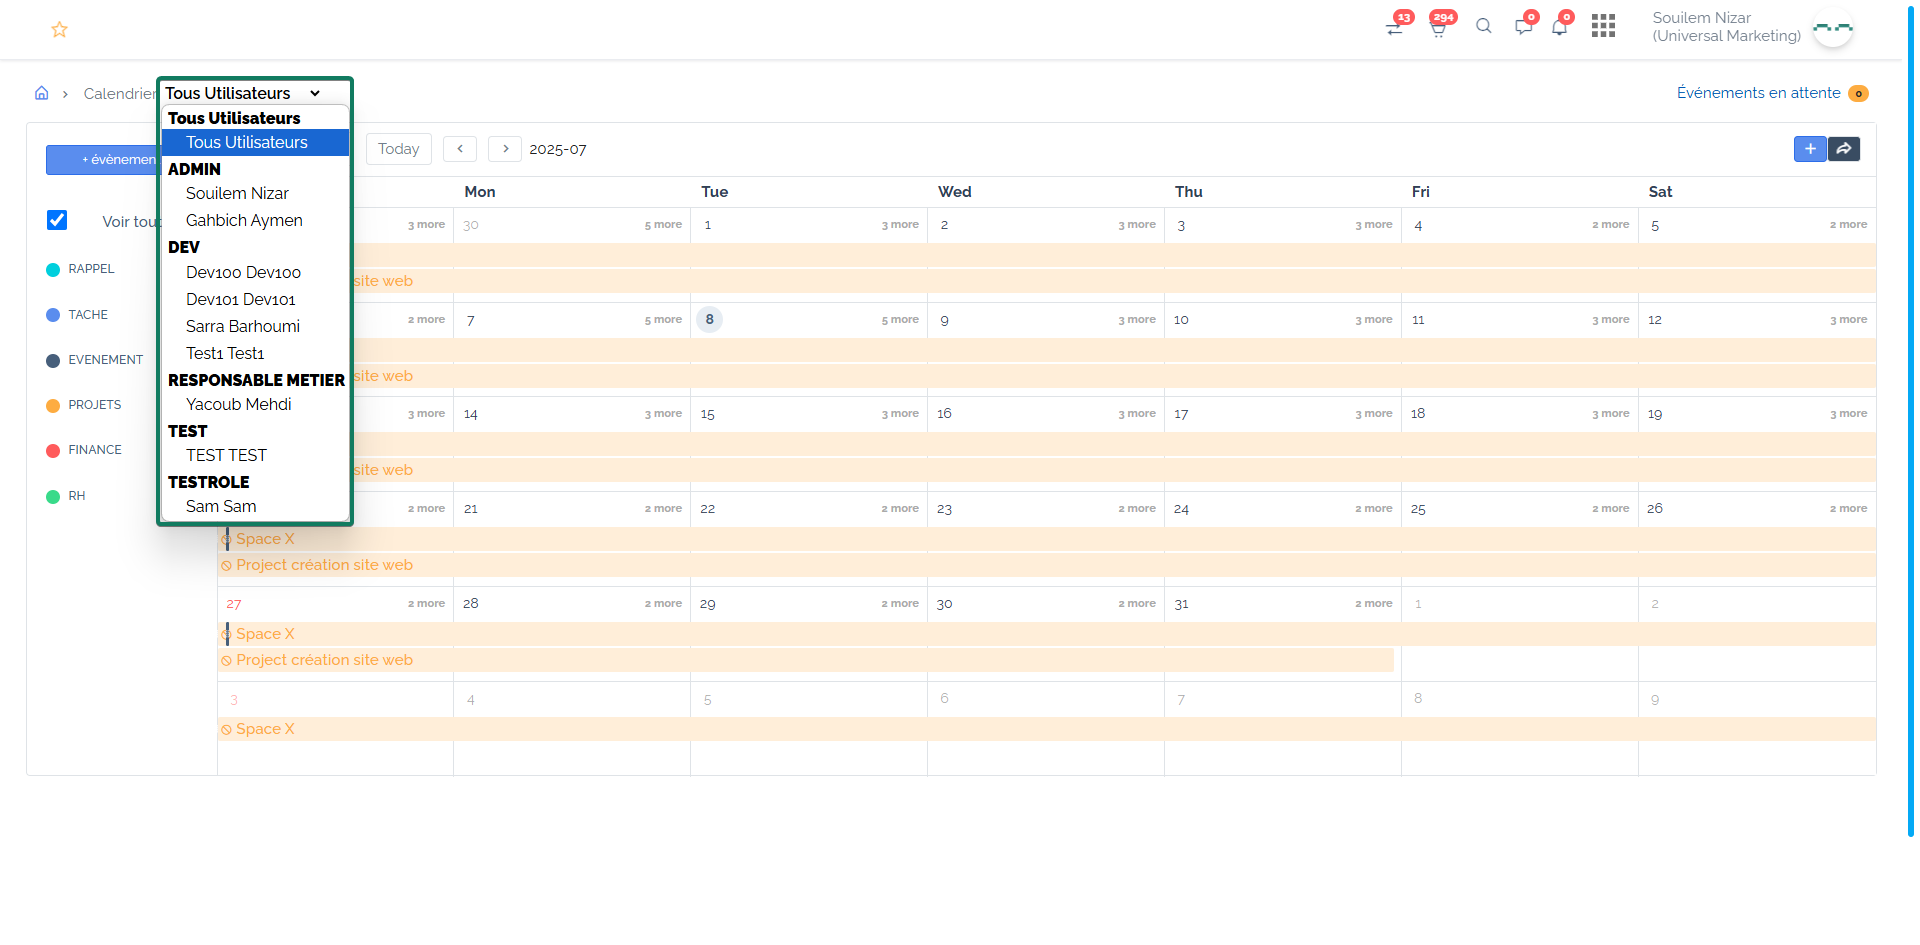Go to the next month arrow
Image resolution: width=1920 pixels, height=945 pixels.
click(x=505, y=149)
